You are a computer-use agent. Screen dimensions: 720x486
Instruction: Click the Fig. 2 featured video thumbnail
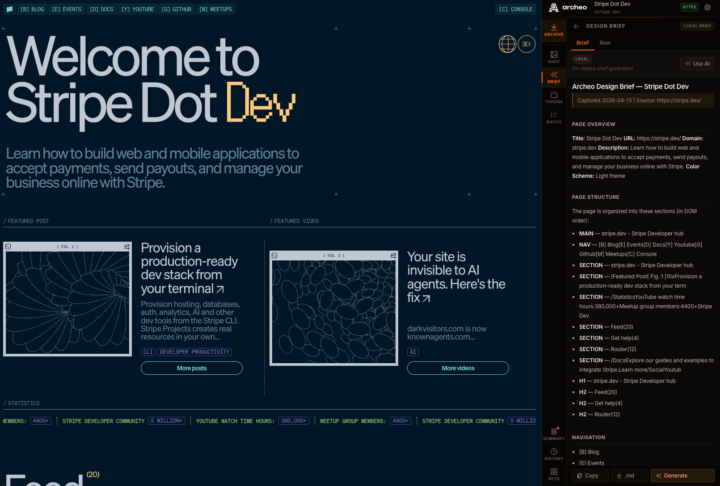pos(334,308)
